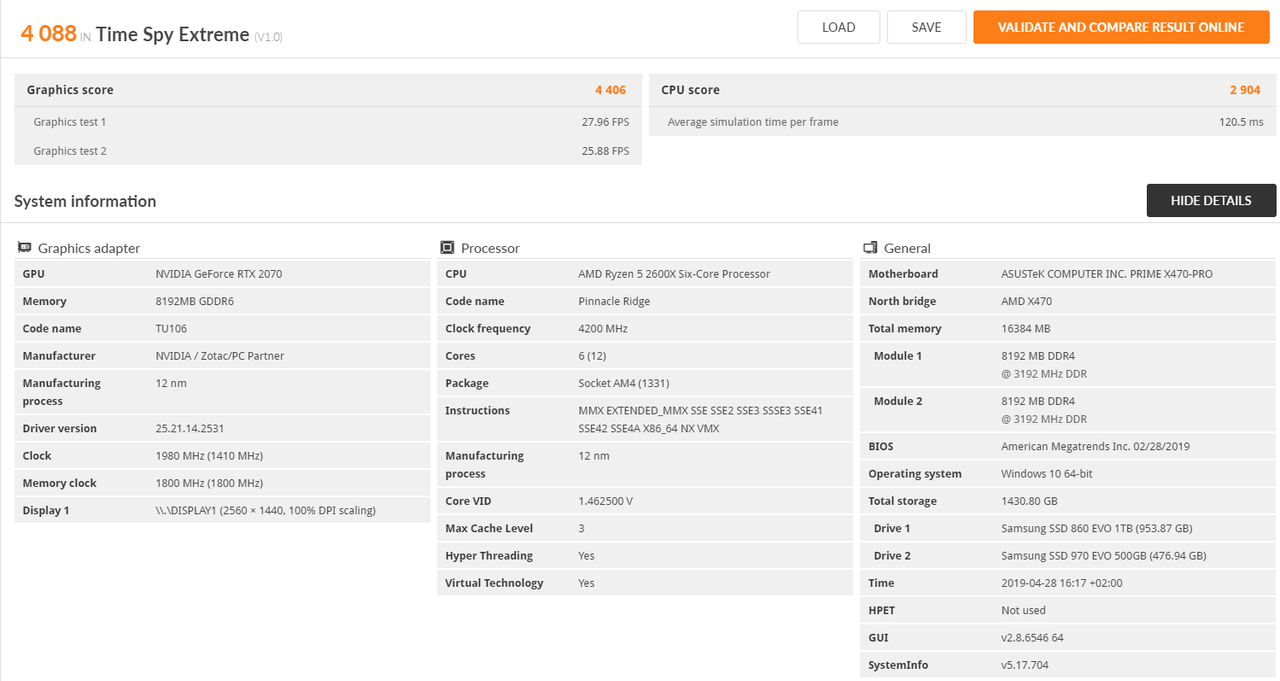1280x681 pixels.
Task: Click North bridge value AMD X470
Action: 1026,301
